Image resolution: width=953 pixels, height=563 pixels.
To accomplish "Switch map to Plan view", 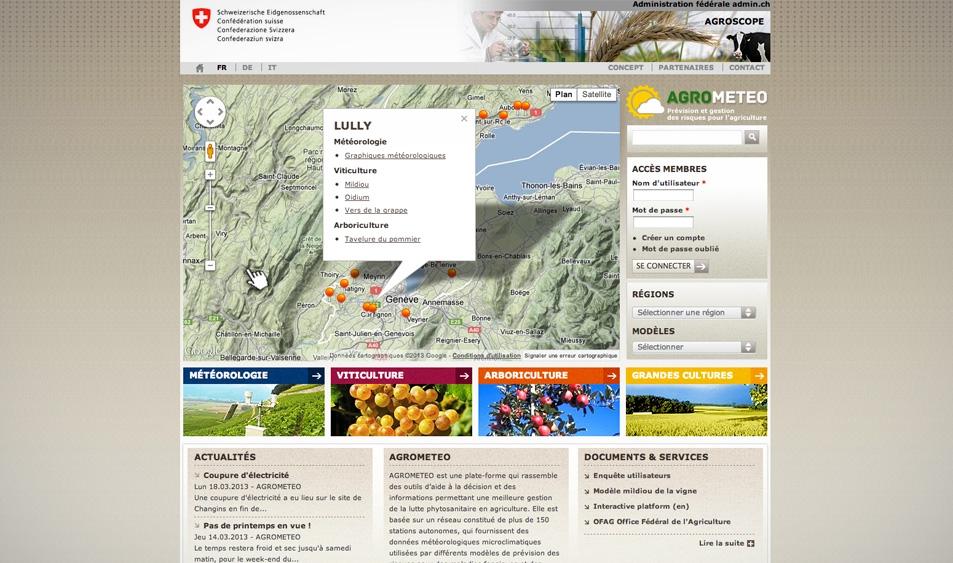I will pos(563,94).
